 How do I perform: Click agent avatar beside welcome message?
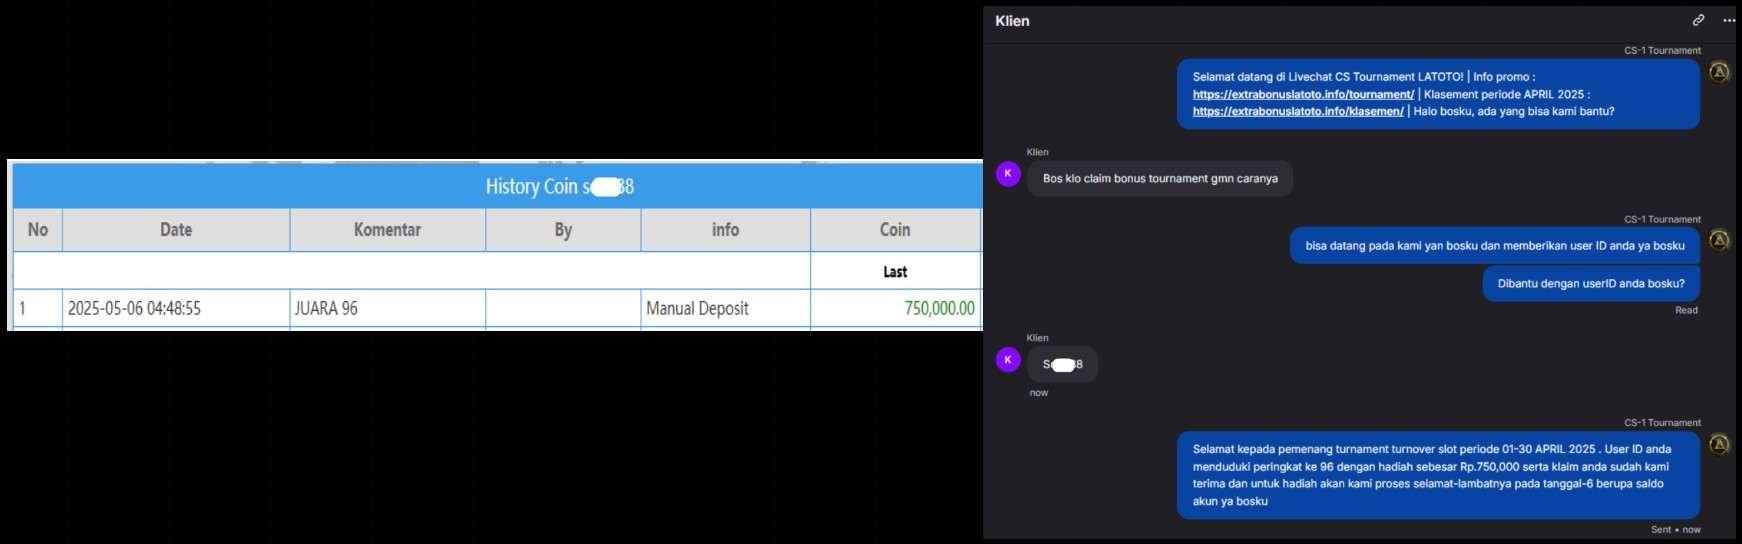1719,72
